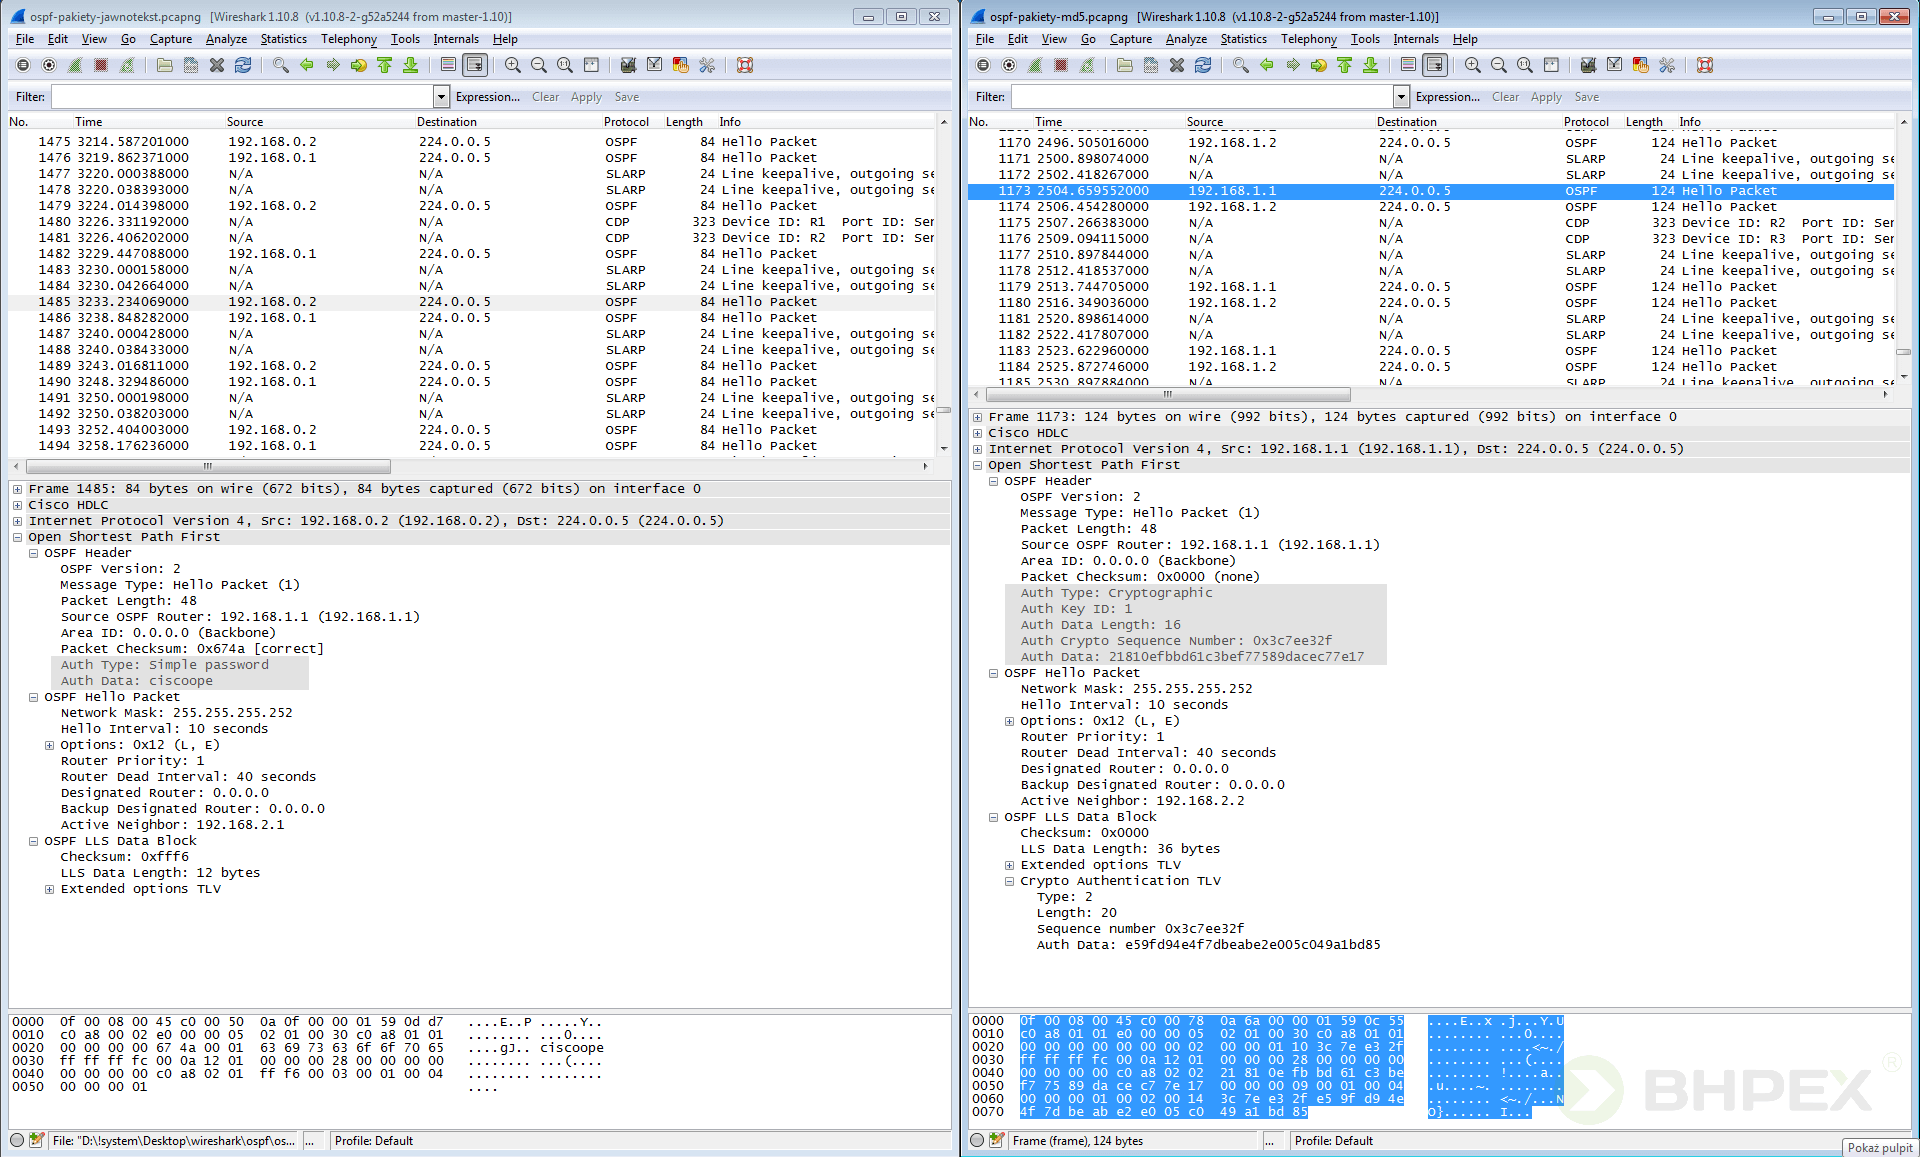Screen dimensions: 1920x1157
Task: Toggle Auto scroll packet list in left window
Action: [x=475, y=65]
